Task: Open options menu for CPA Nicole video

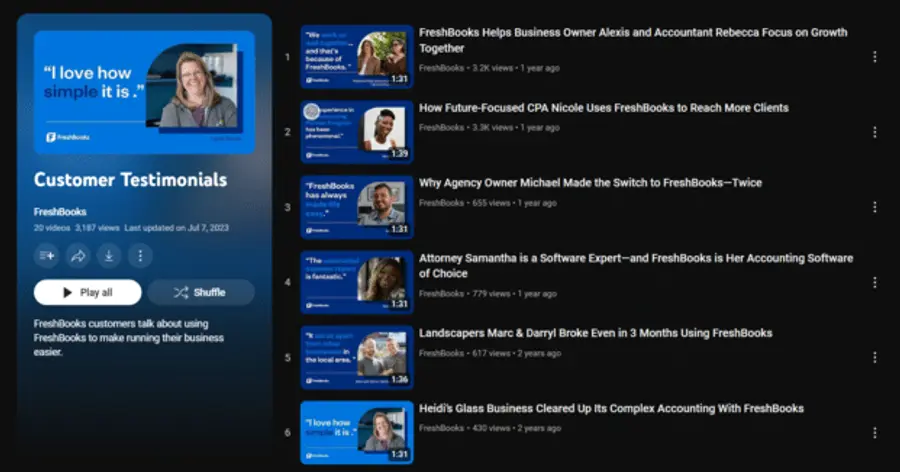Action: coord(875,132)
